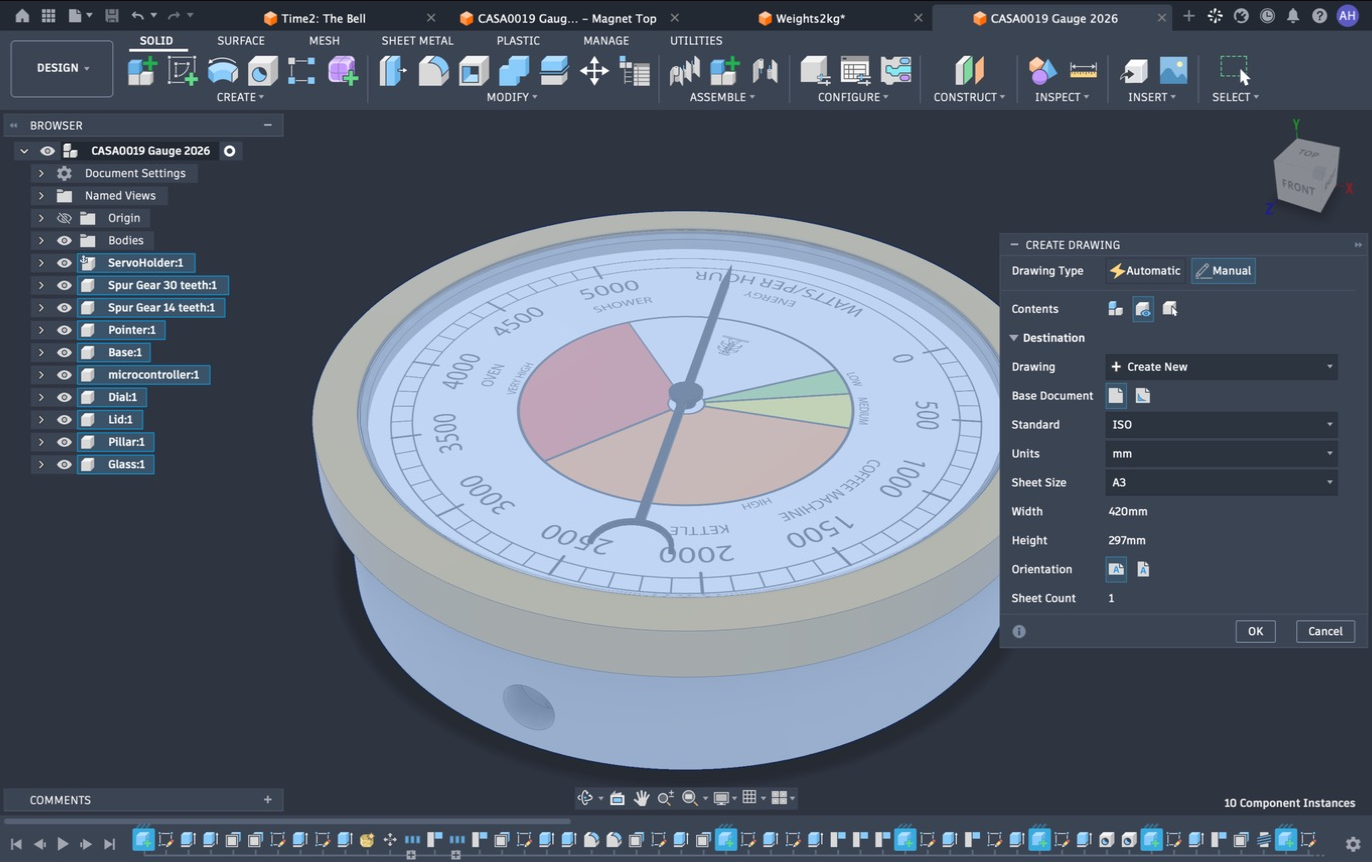
Task: Click the FRONT face of ViewCube
Action: [x=1299, y=187]
